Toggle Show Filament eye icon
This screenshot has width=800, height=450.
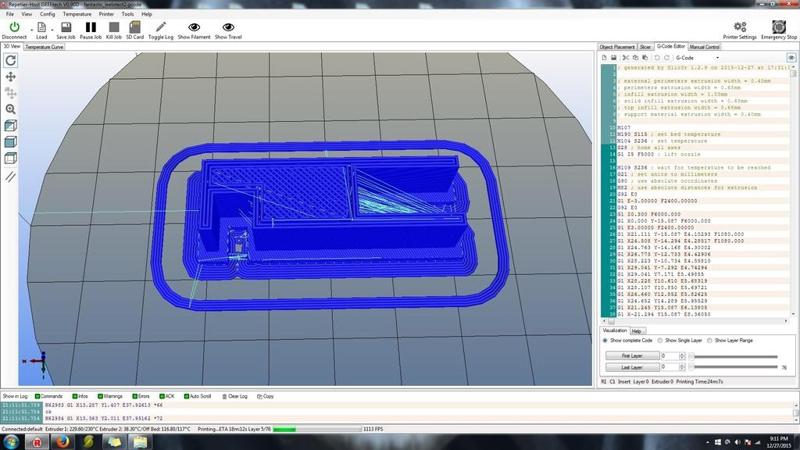pyautogui.click(x=194, y=27)
